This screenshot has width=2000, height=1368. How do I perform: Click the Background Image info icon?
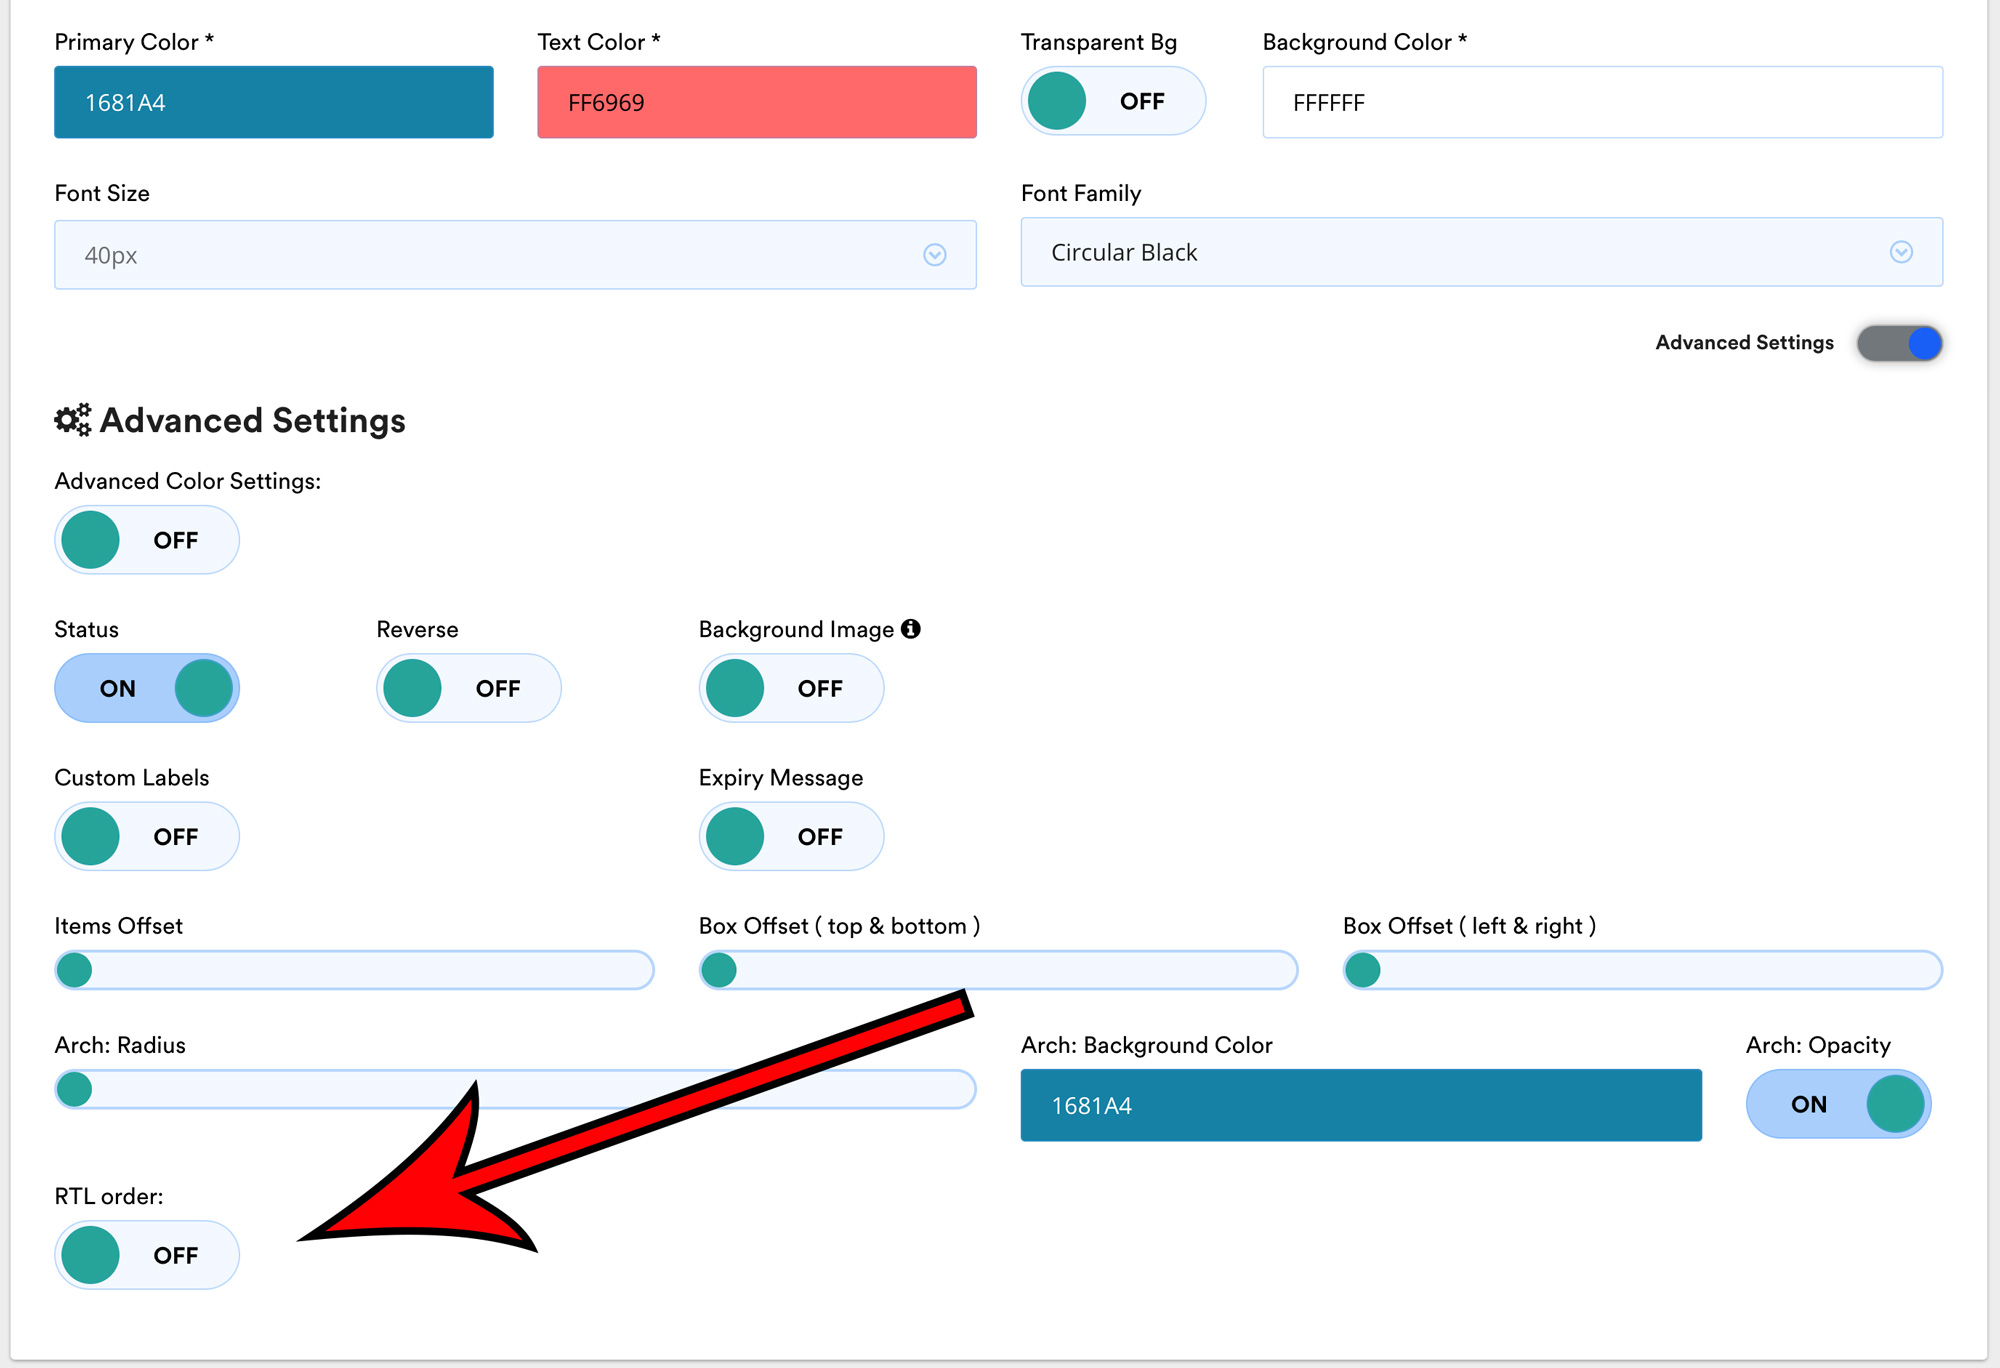[x=910, y=629]
